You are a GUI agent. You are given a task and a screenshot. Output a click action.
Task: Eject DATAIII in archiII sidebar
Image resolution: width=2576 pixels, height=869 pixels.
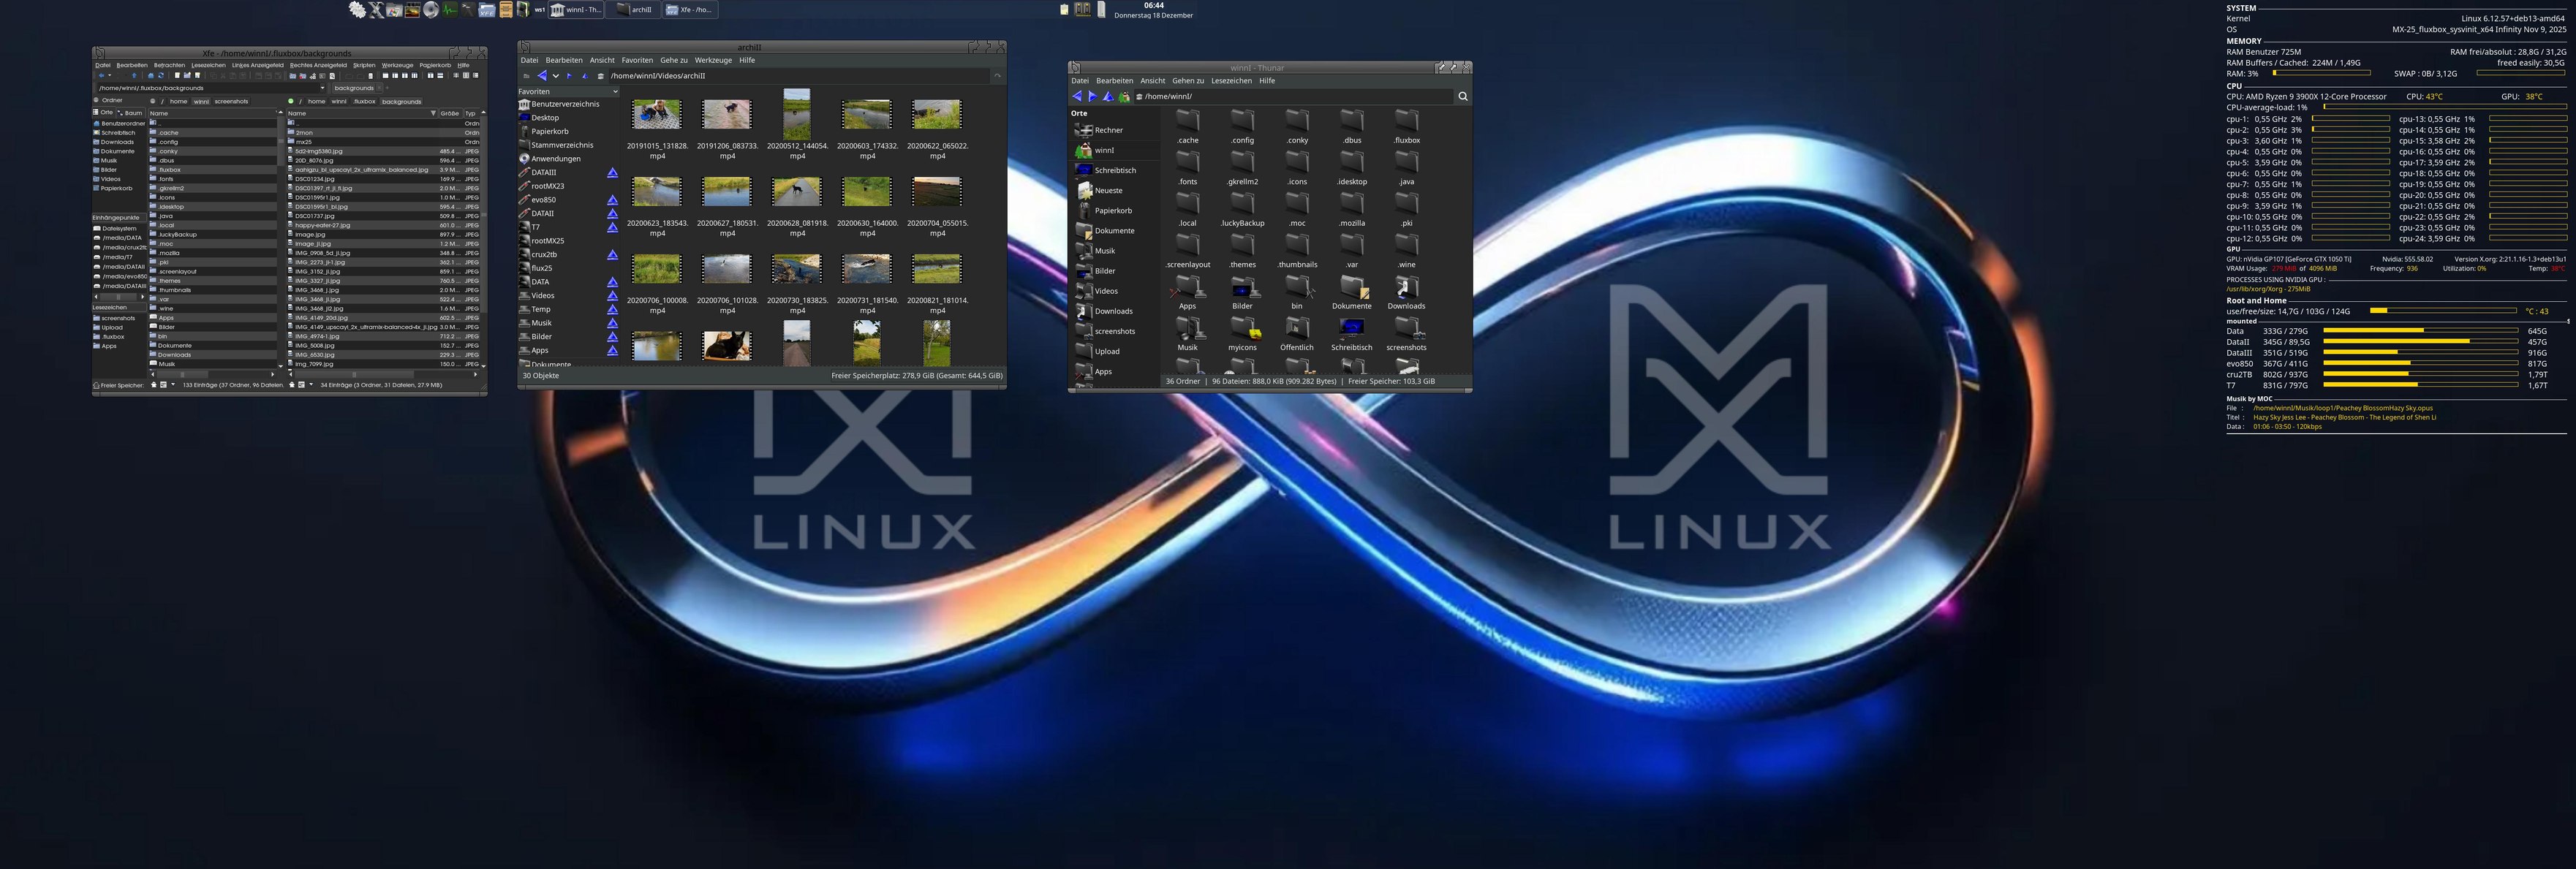[613, 173]
